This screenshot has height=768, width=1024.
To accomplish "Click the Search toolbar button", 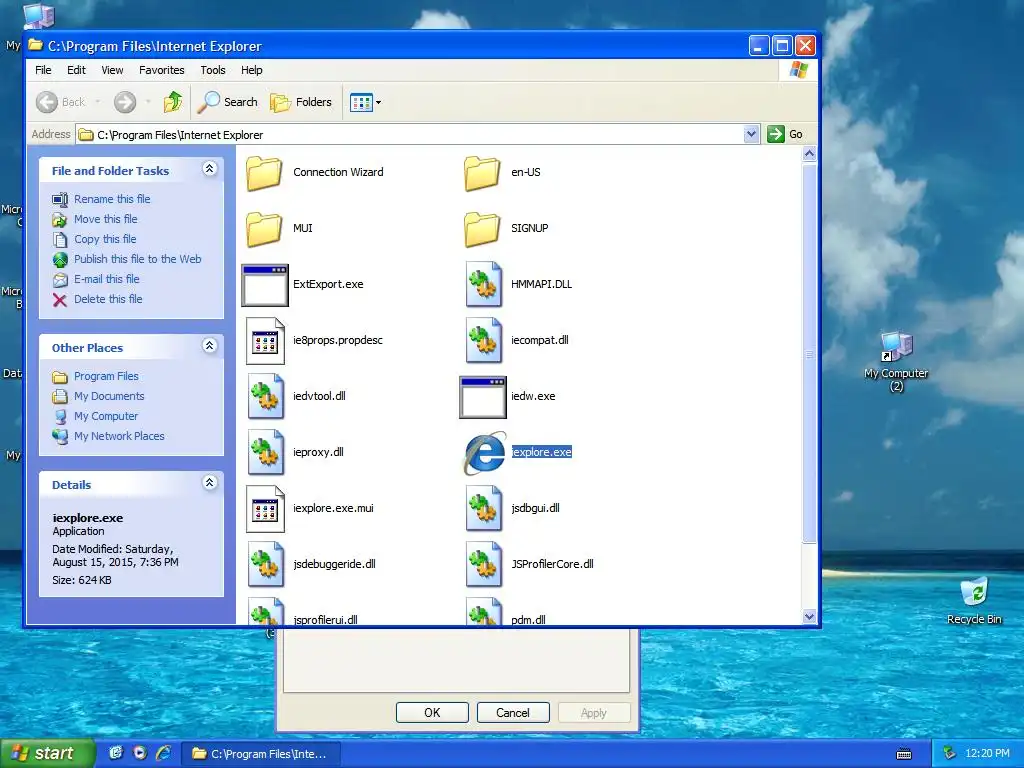I will coord(228,102).
